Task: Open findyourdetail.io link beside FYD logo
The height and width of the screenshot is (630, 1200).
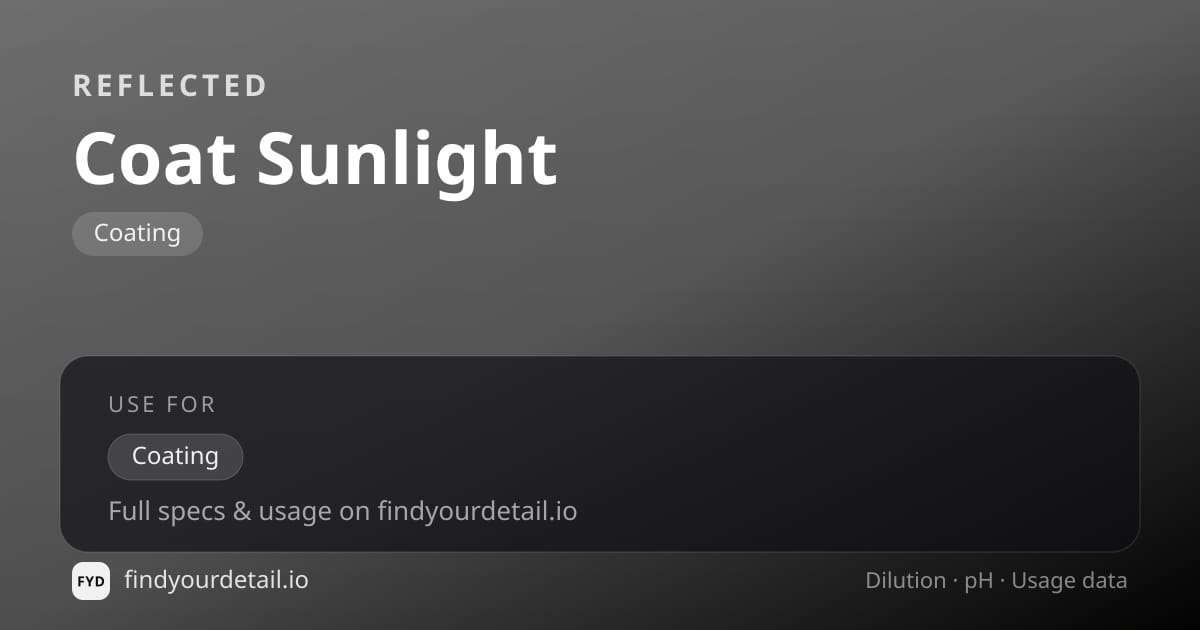Action: 216,580
